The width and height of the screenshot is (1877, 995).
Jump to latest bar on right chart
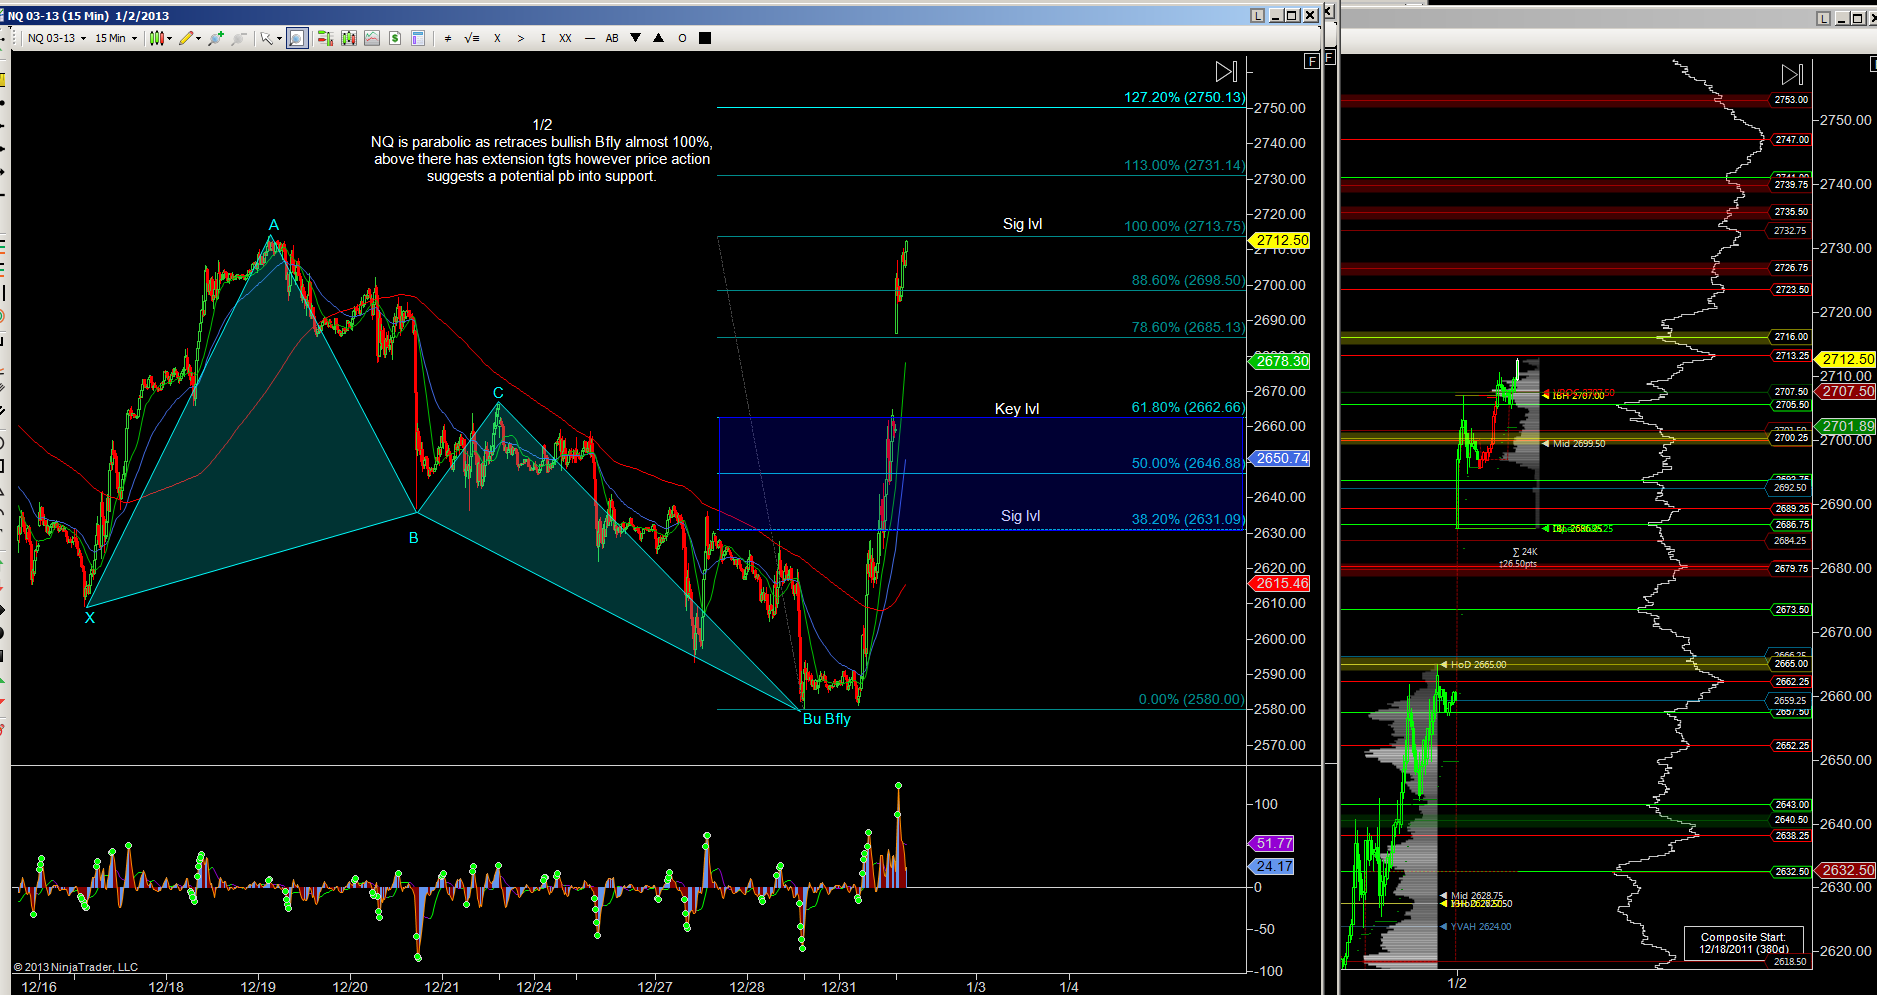point(1792,75)
